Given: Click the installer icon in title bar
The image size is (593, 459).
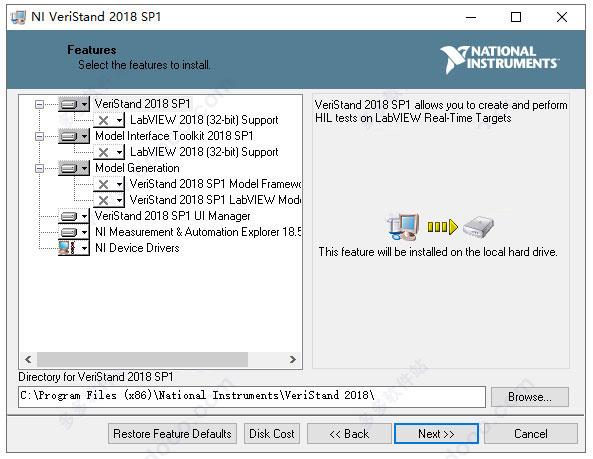Looking at the screenshot, I should click(x=18, y=17).
